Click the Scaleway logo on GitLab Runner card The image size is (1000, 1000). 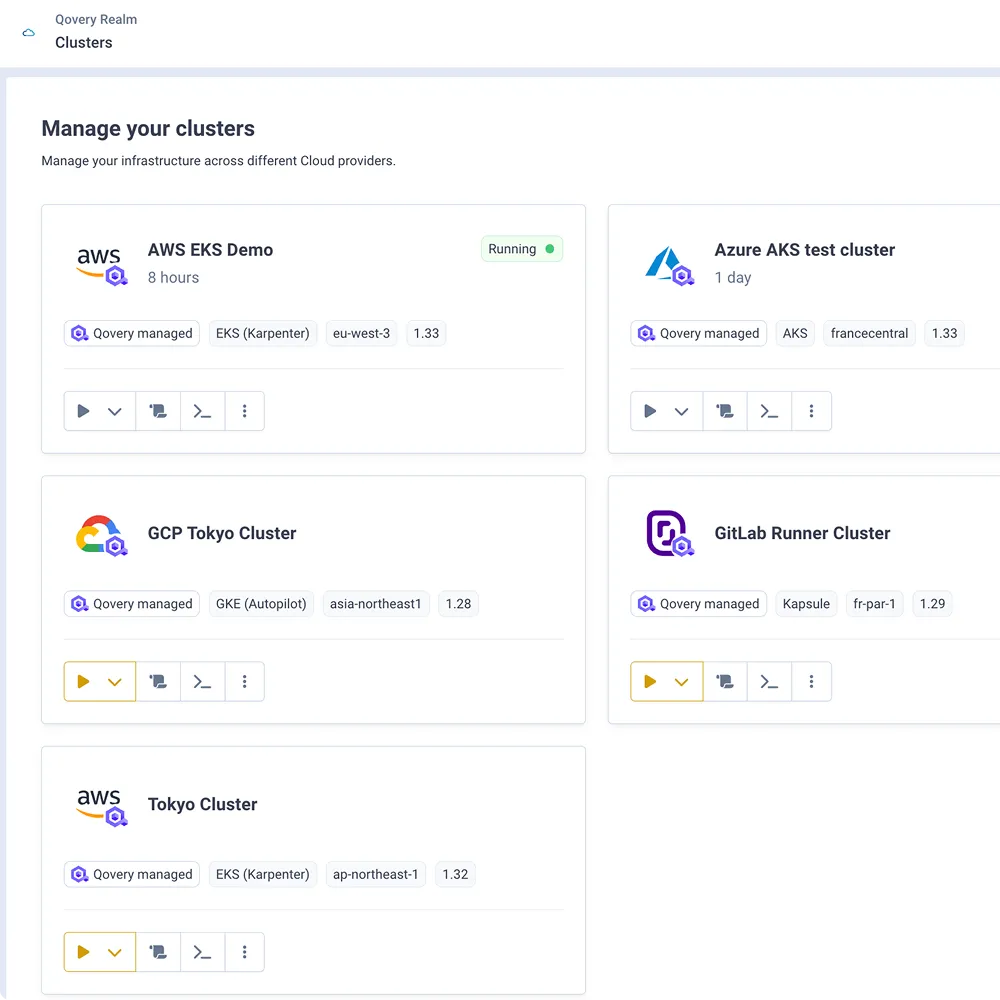668,533
